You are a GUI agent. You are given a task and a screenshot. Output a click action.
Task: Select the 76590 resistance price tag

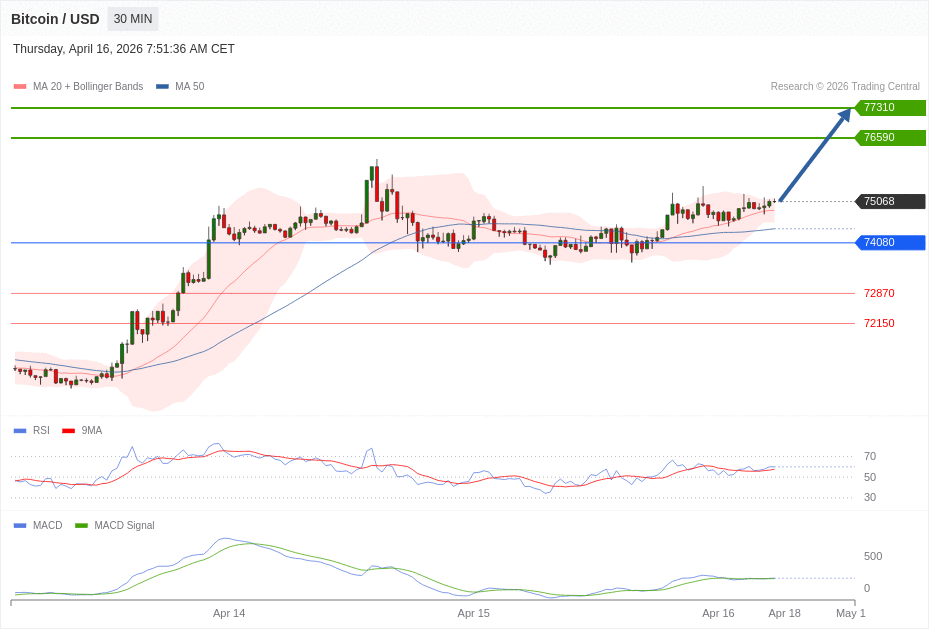pos(890,138)
